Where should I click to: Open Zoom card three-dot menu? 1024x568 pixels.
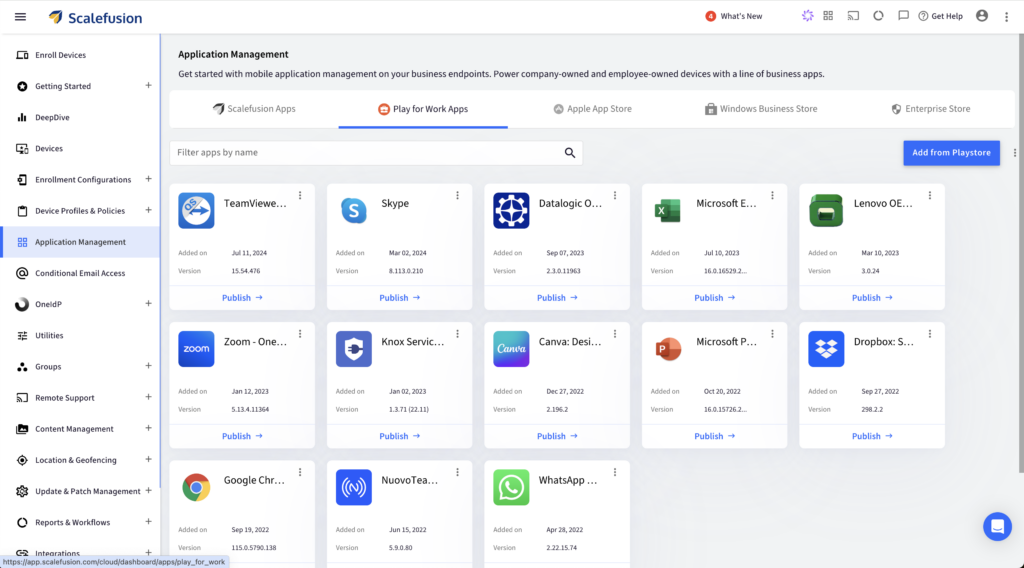300,334
